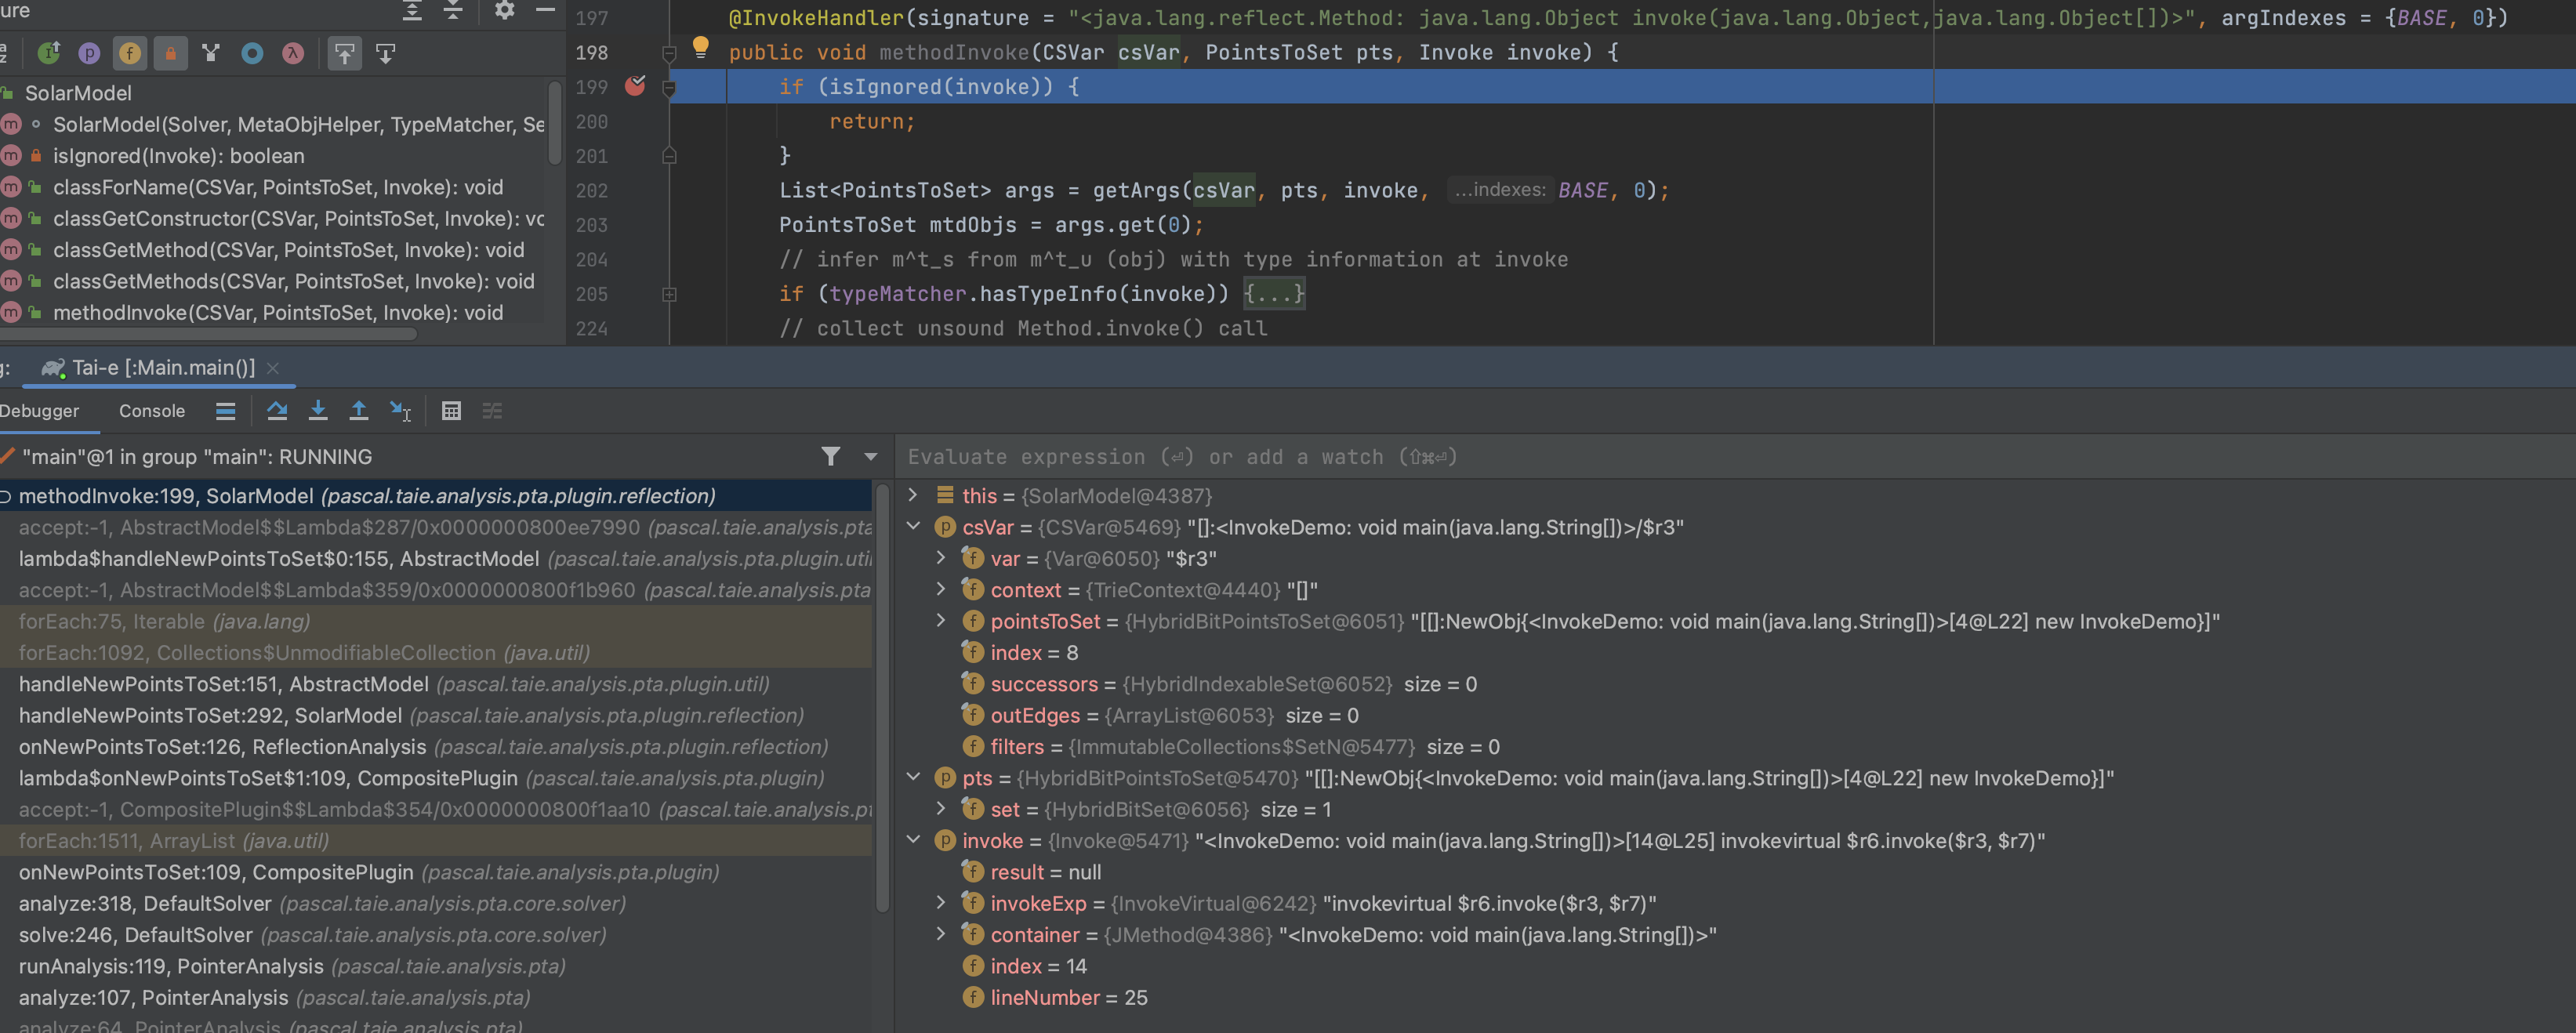The width and height of the screenshot is (2576, 1033).
Task: Click the Step Out debugger icon
Action: click(358, 411)
